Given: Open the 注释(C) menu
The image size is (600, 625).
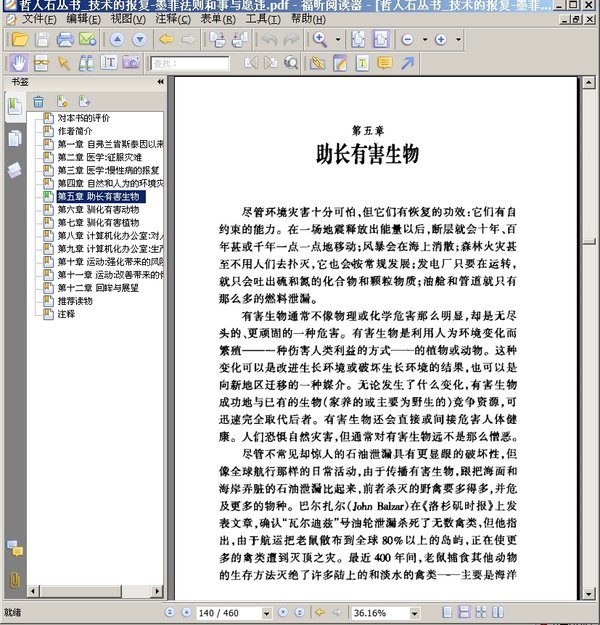Looking at the screenshot, I should click(x=176, y=19).
